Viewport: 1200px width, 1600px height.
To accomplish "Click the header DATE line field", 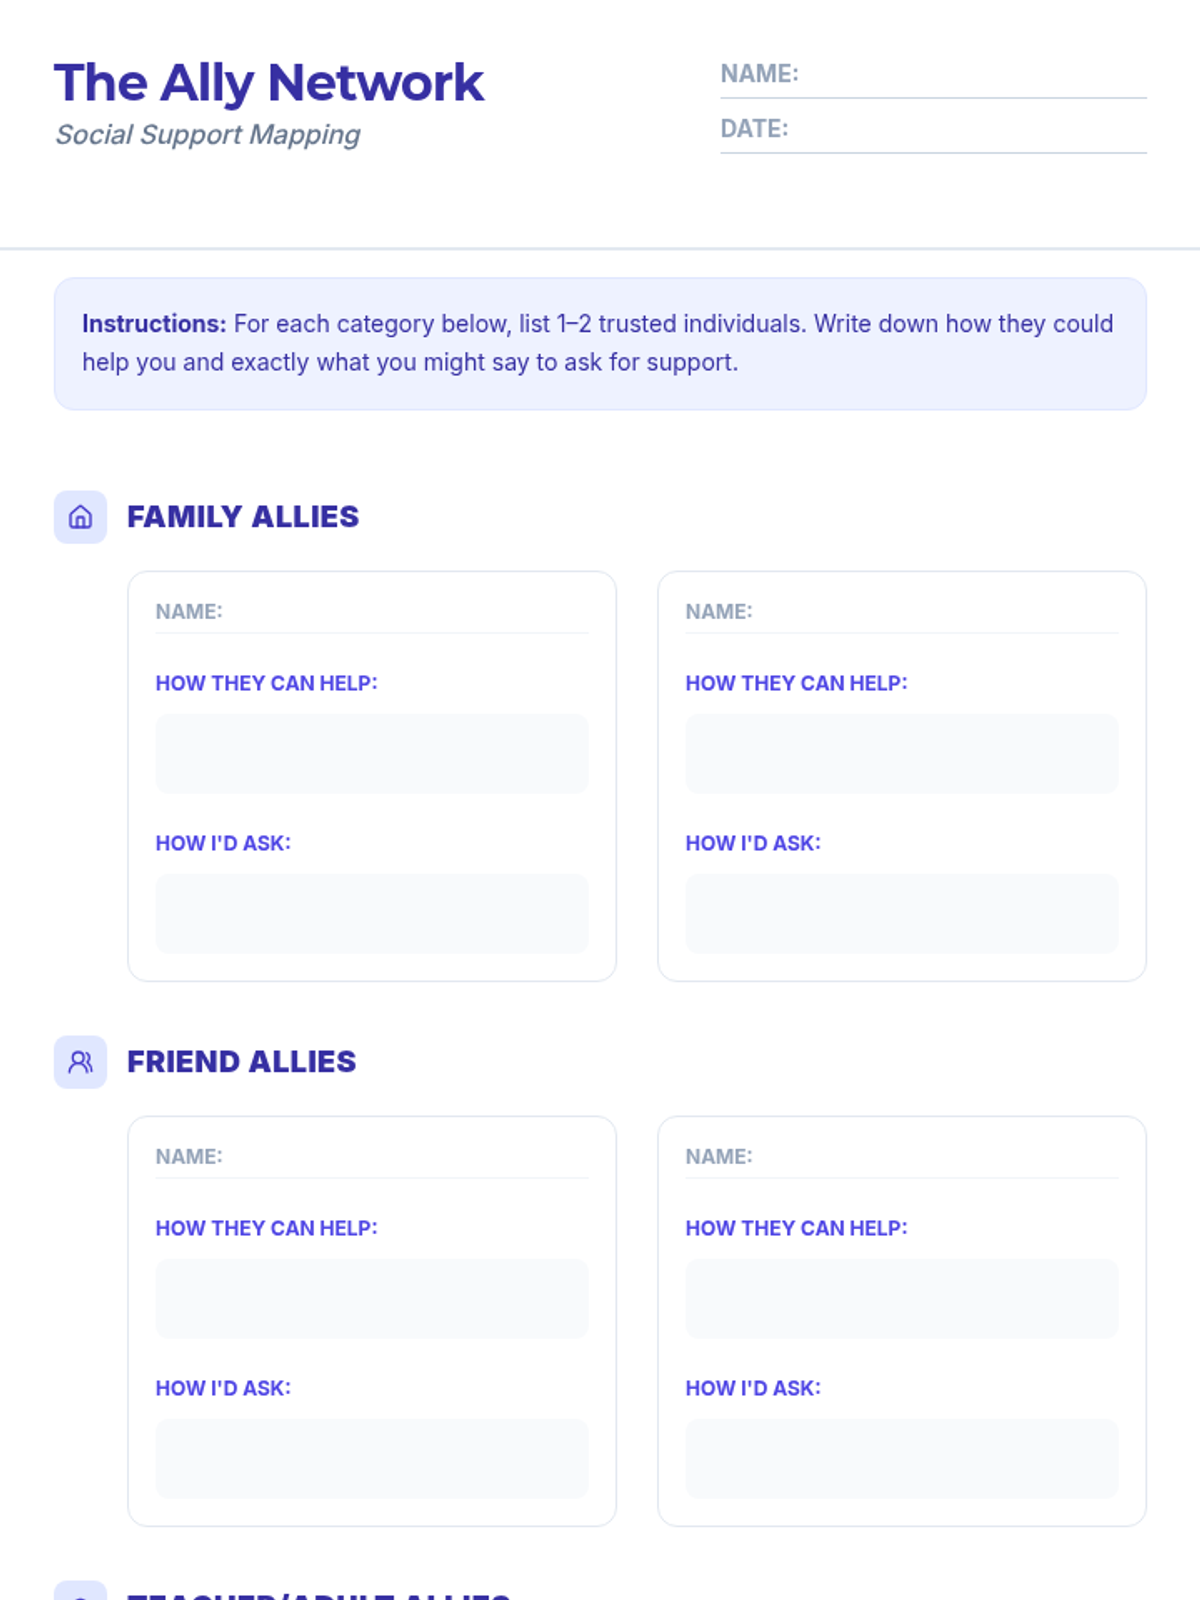I will (933, 130).
